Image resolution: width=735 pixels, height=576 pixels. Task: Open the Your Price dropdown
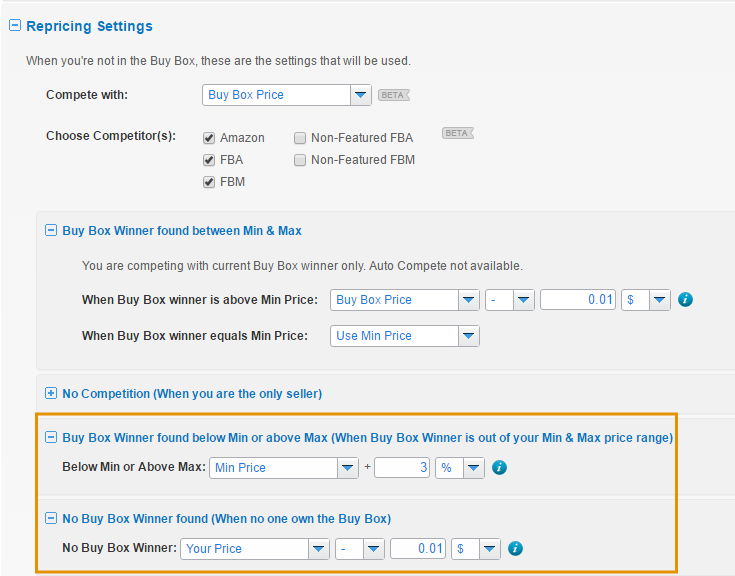point(255,549)
